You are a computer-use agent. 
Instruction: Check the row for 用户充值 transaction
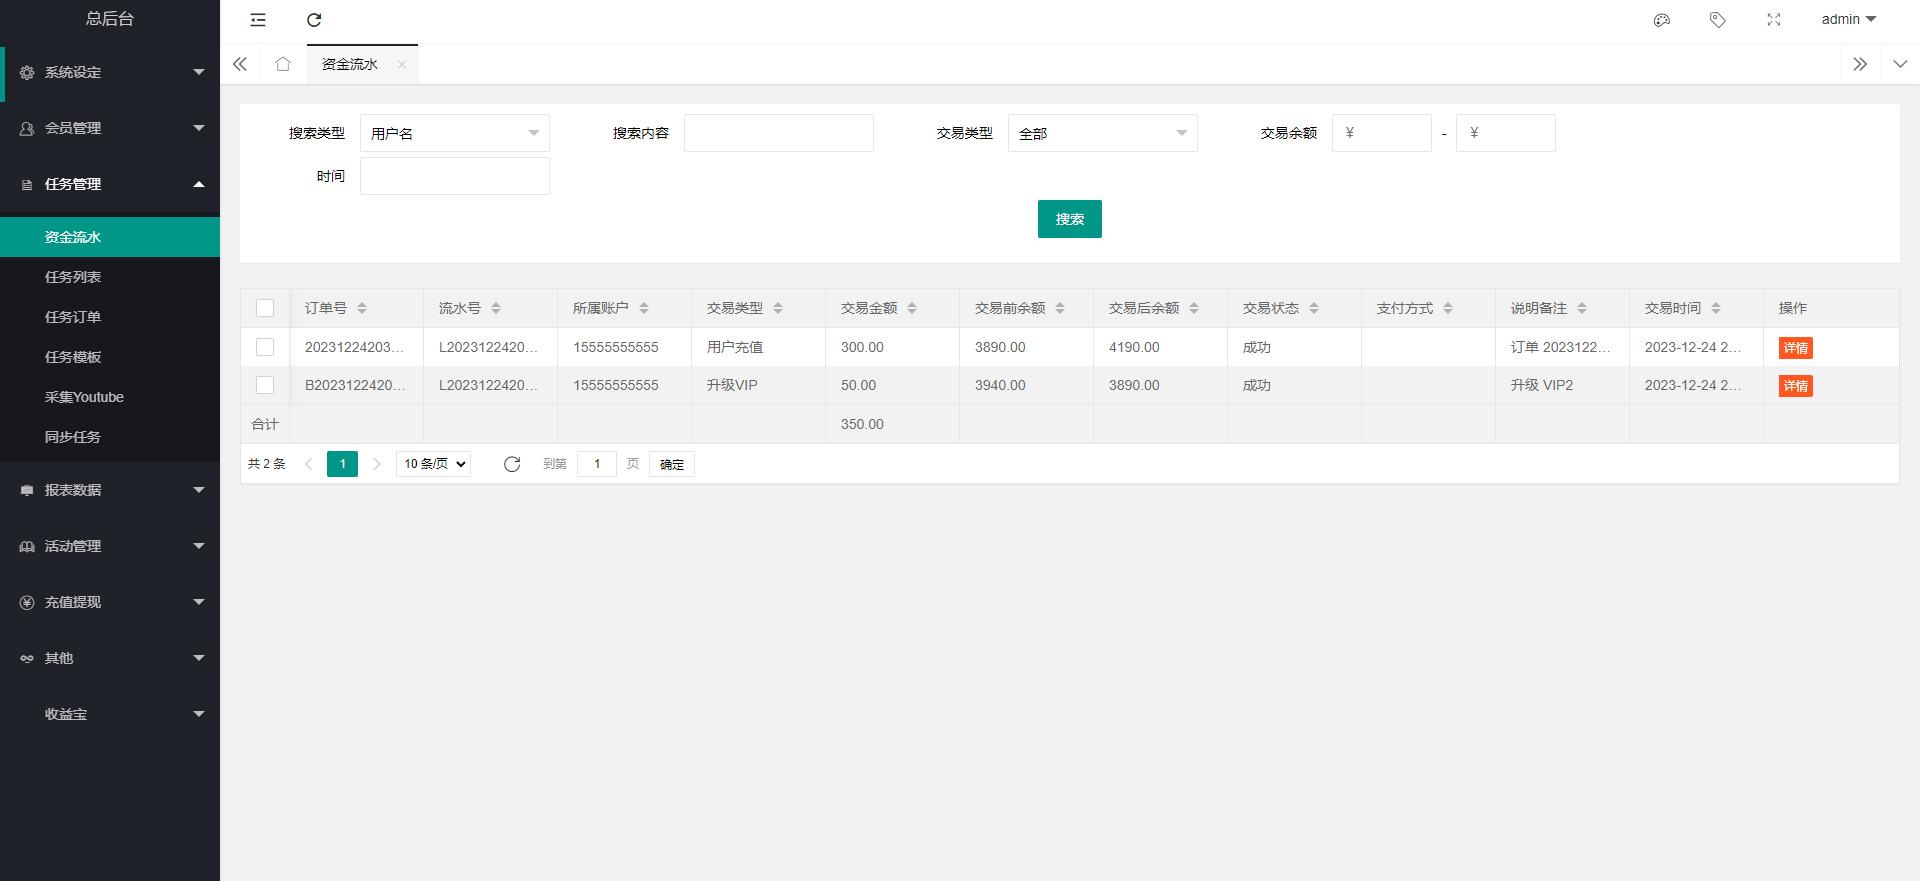(x=265, y=347)
